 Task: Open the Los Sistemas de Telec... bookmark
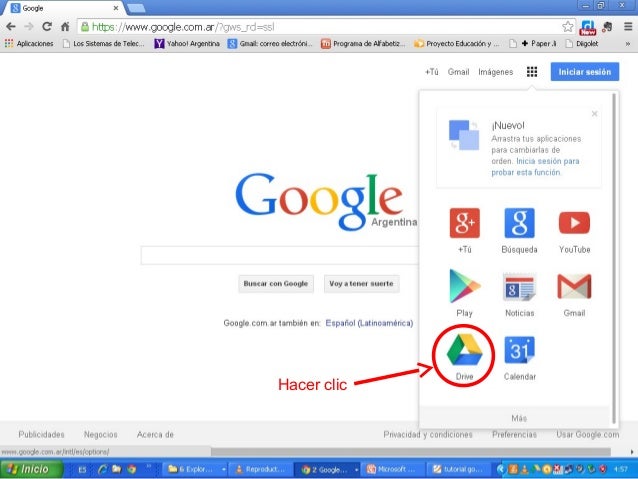(103, 43)
